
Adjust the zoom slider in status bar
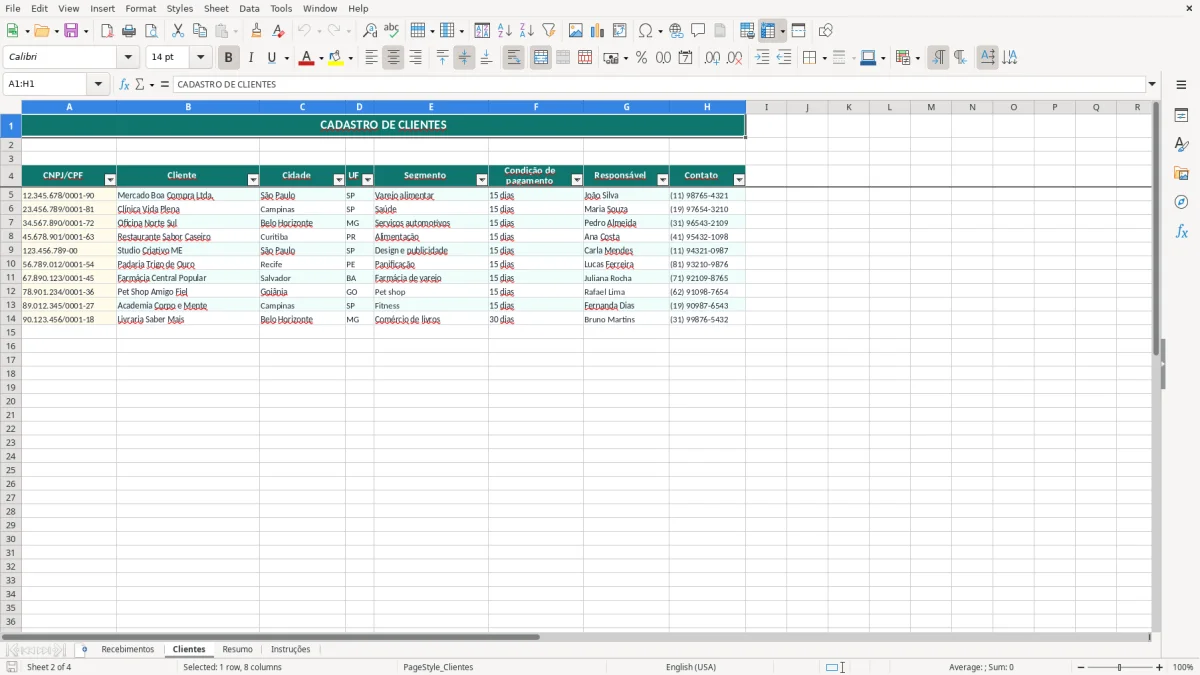click(1119, 667)
